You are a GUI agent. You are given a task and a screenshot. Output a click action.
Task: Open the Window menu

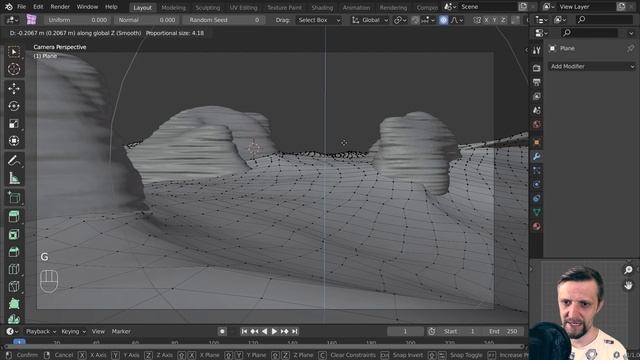(87, 7)
